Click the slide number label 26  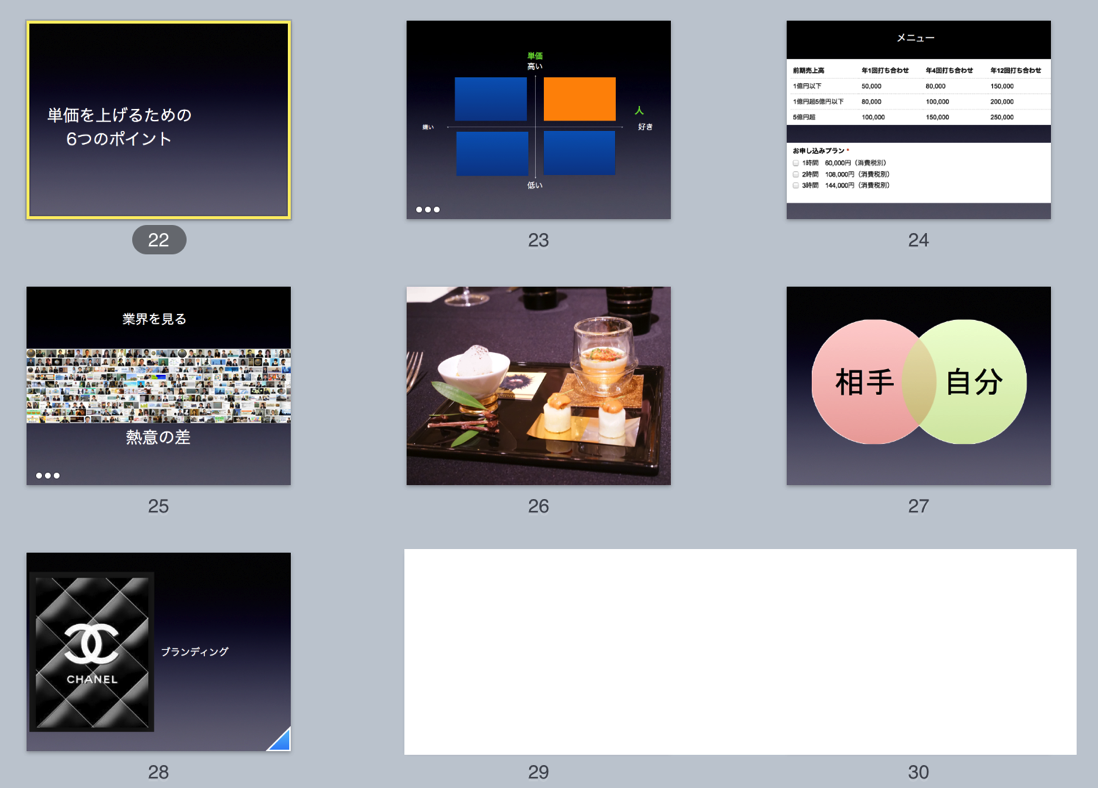click(538, 506)
